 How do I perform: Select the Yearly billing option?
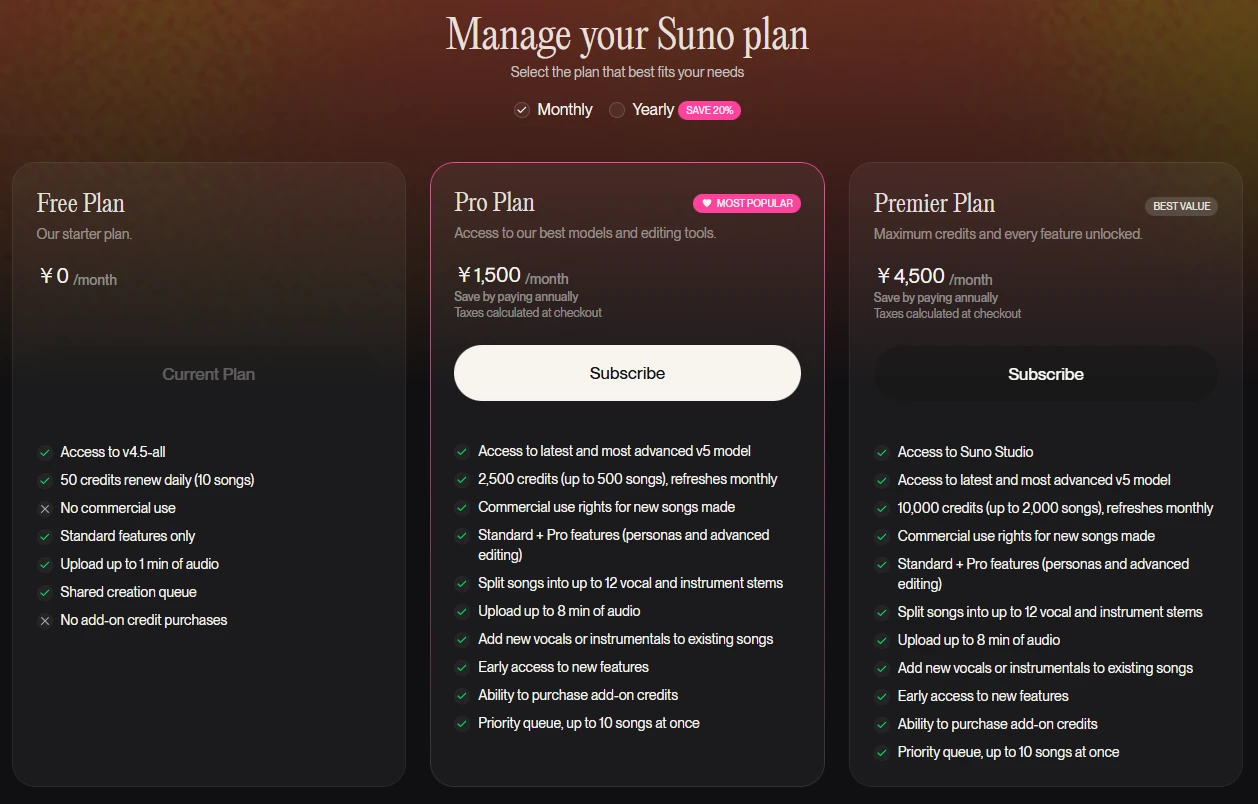click(617, 110)
